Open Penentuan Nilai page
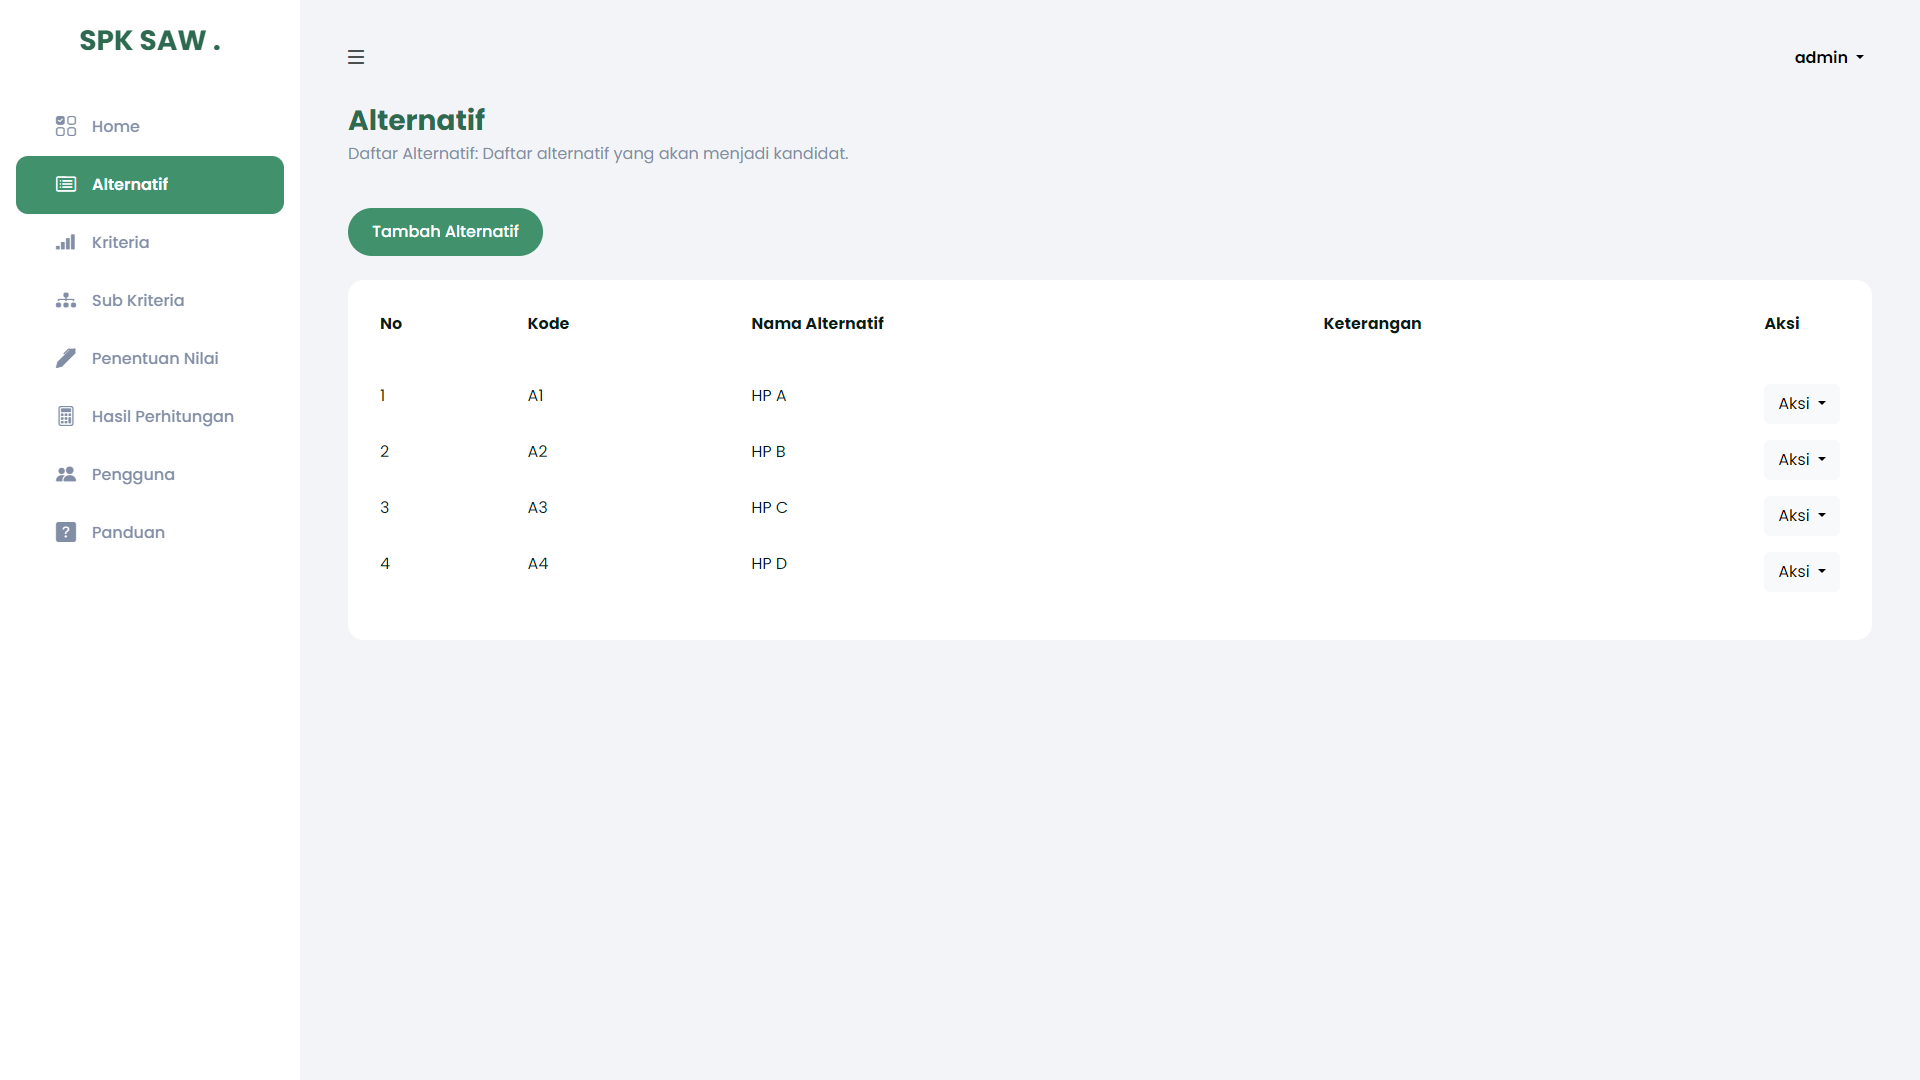Viewport: 1920px width, 1080px height. click(x=150, y=358)
